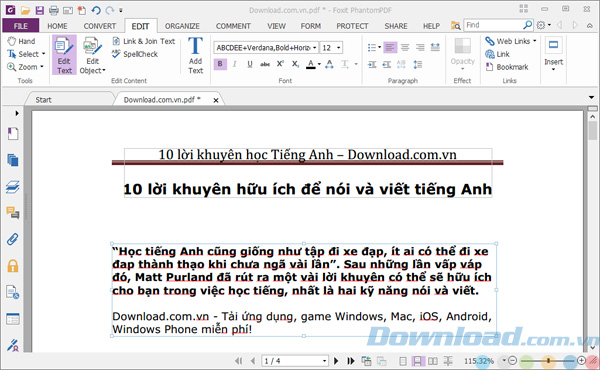Expand the Zoom tool dropdown
The image size is (600, 370).
(42, 67)
